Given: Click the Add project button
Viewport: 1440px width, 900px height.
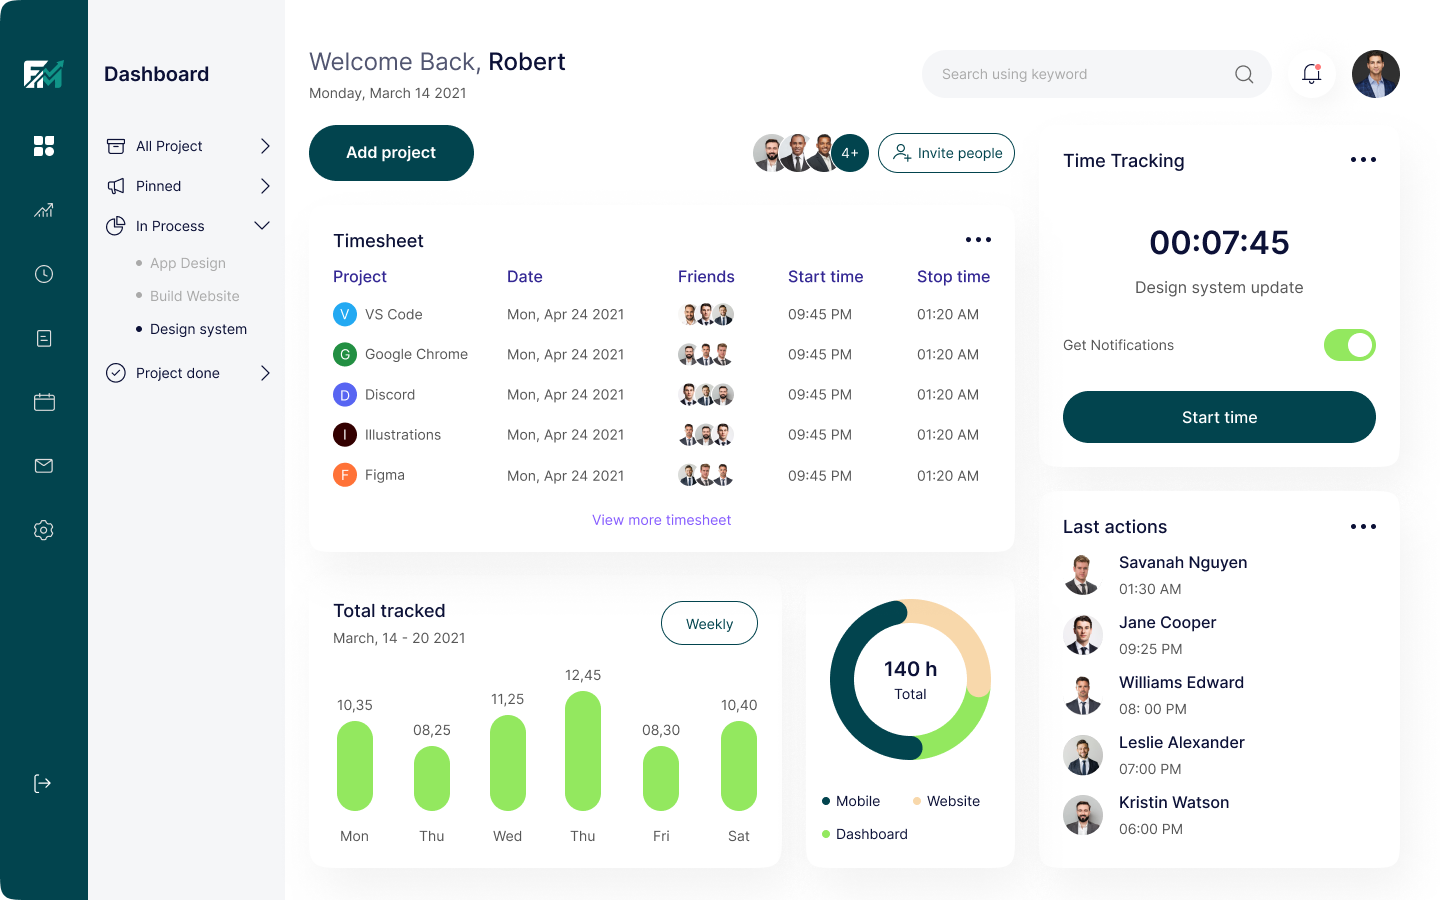Looking at the screenshot, I should [391, 153].
